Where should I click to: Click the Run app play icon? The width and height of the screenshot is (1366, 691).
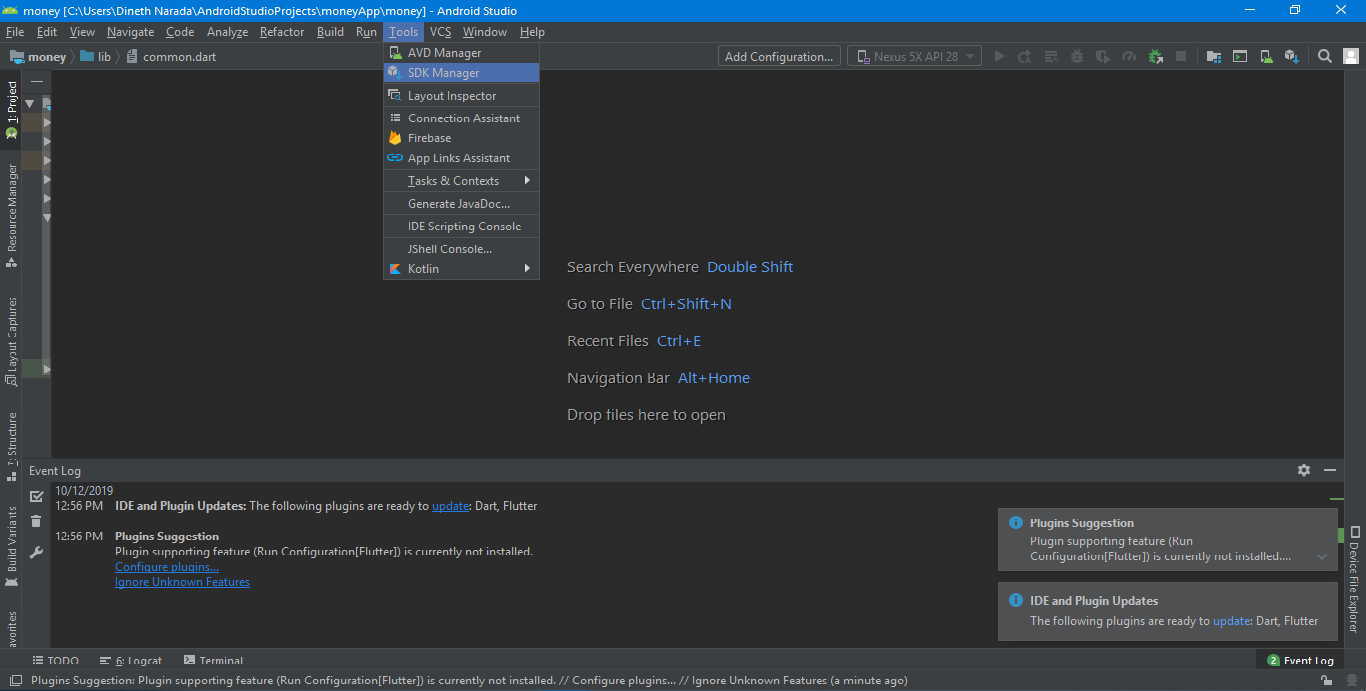[x=999, y=57]
